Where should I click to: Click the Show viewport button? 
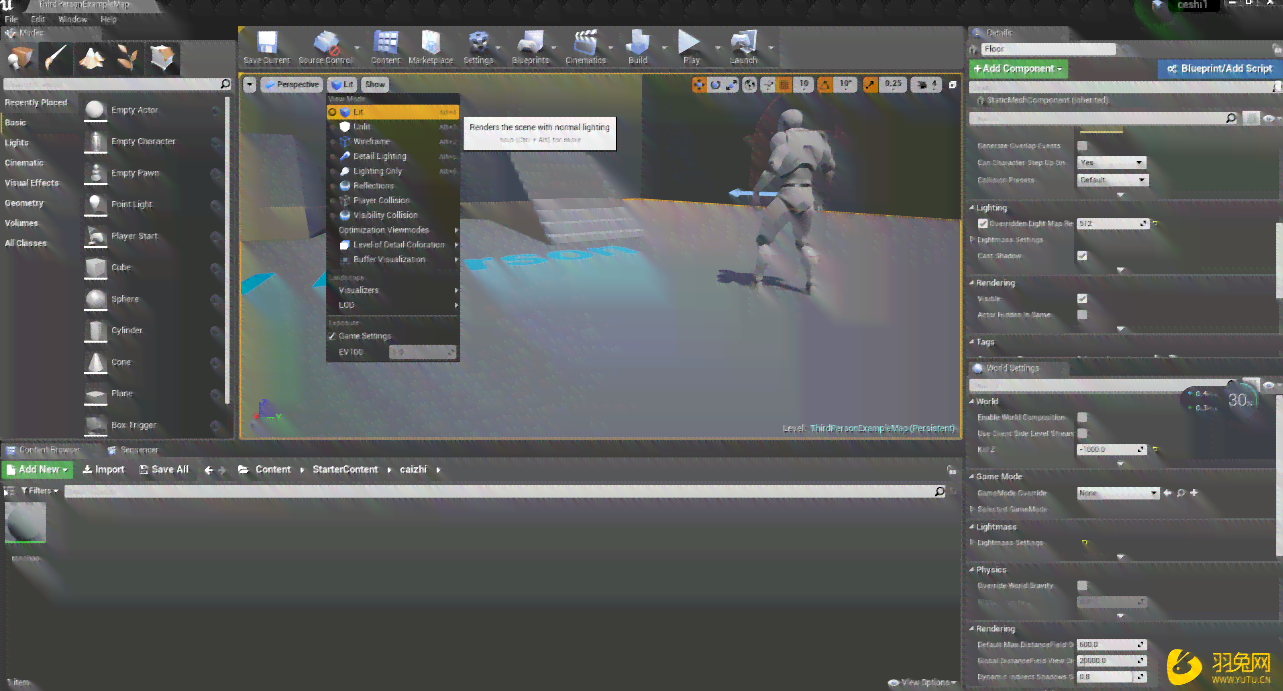pyautogui.click(x=375, y=85)
